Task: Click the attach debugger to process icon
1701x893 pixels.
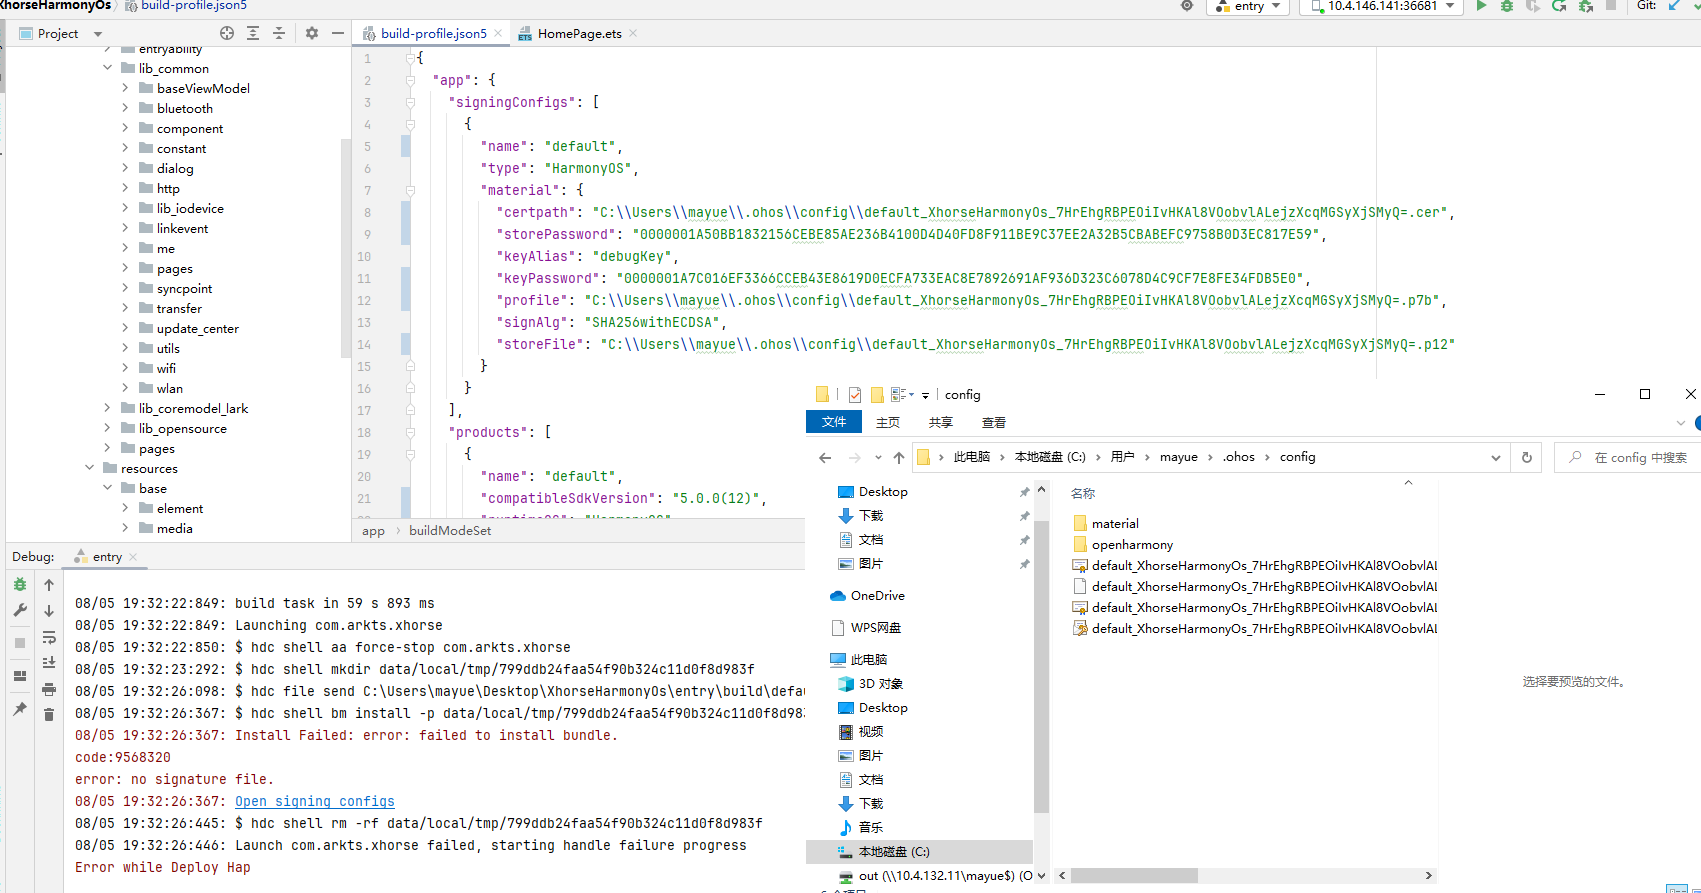Action: [x=1586, y=6]
